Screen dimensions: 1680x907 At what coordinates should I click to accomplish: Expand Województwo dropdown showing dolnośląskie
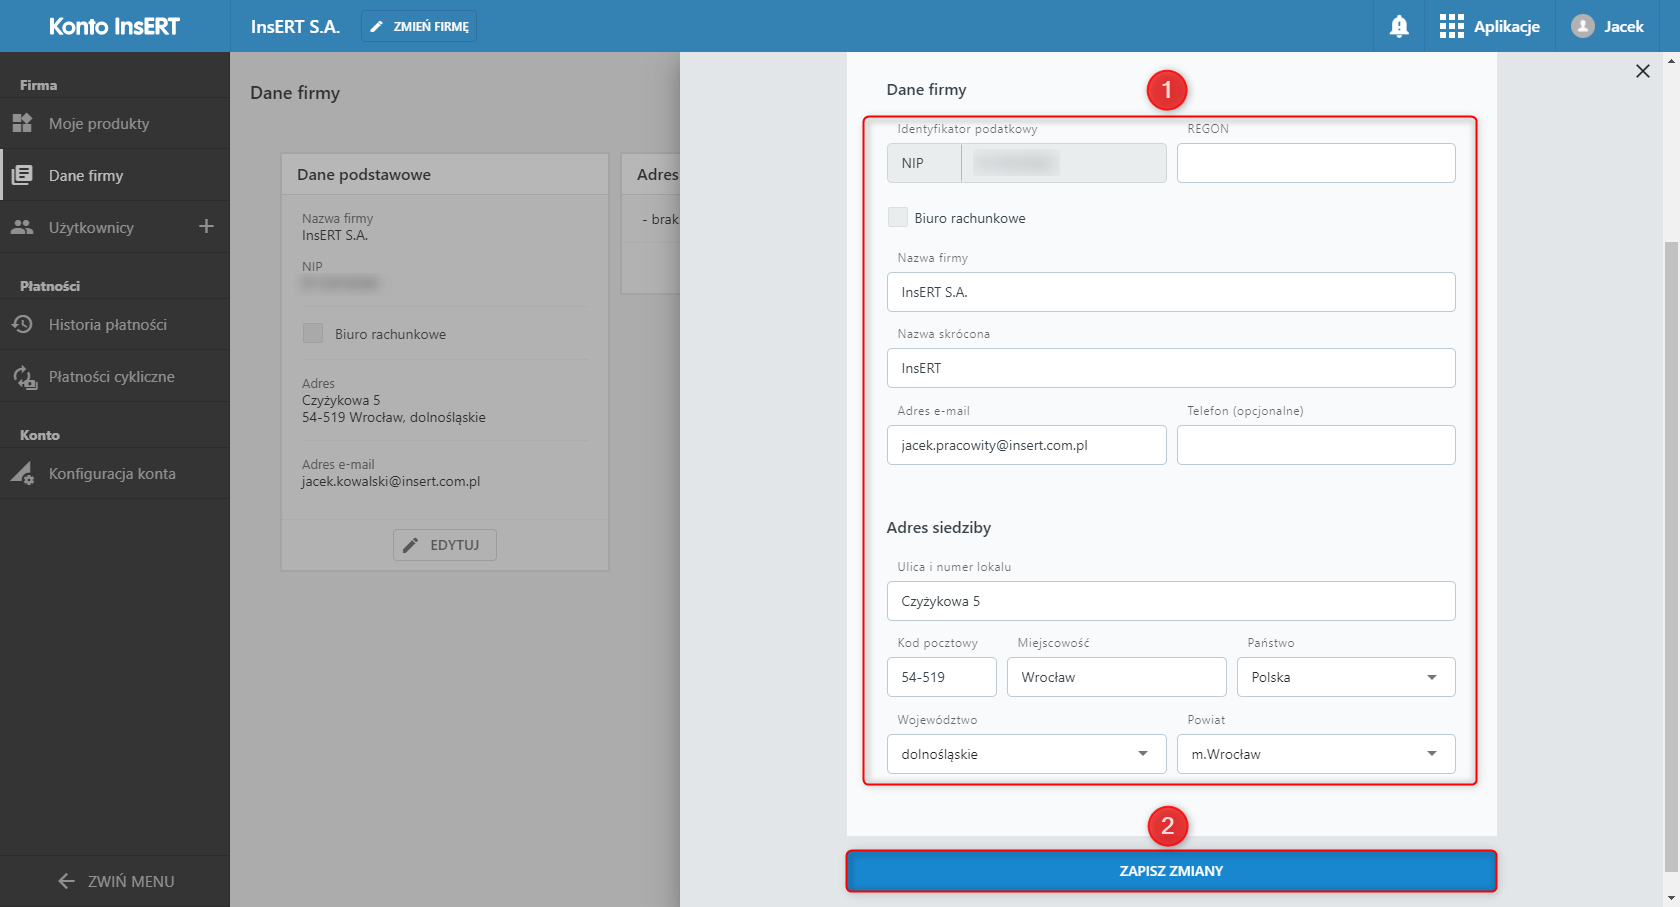point(1026,754)
